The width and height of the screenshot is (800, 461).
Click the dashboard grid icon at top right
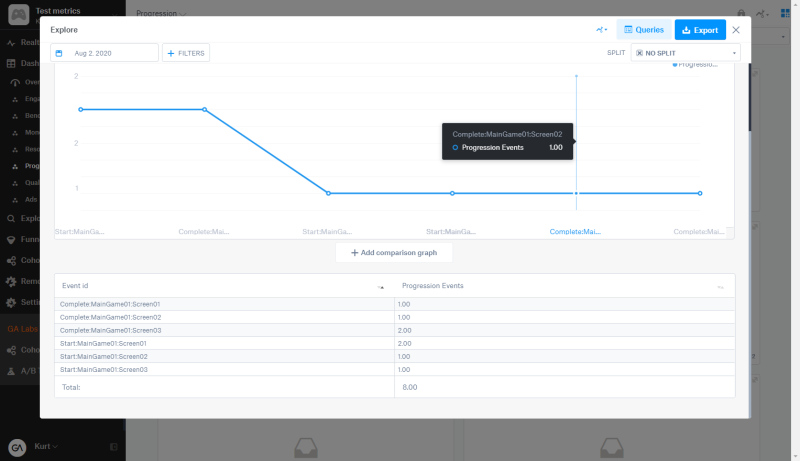pos(785,13)
